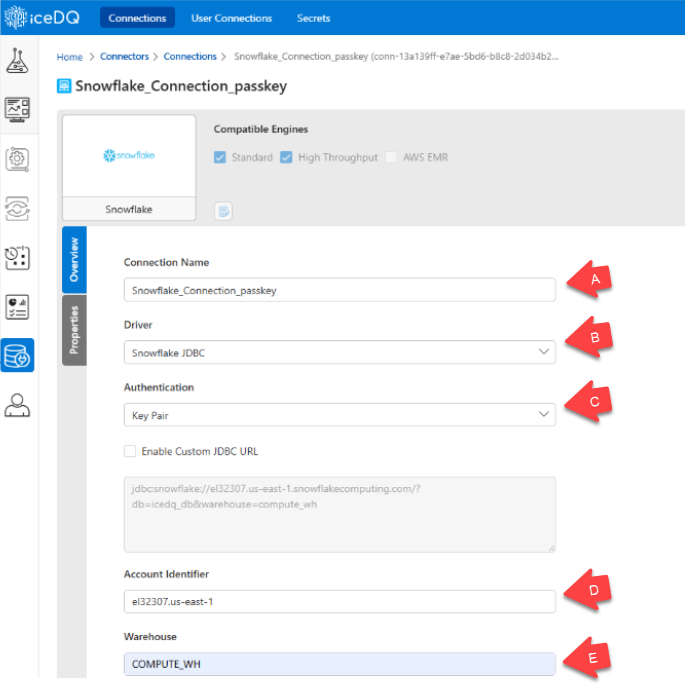
Task: Open the Authentication Key Pair dropdown
Action: coord(339,414)
